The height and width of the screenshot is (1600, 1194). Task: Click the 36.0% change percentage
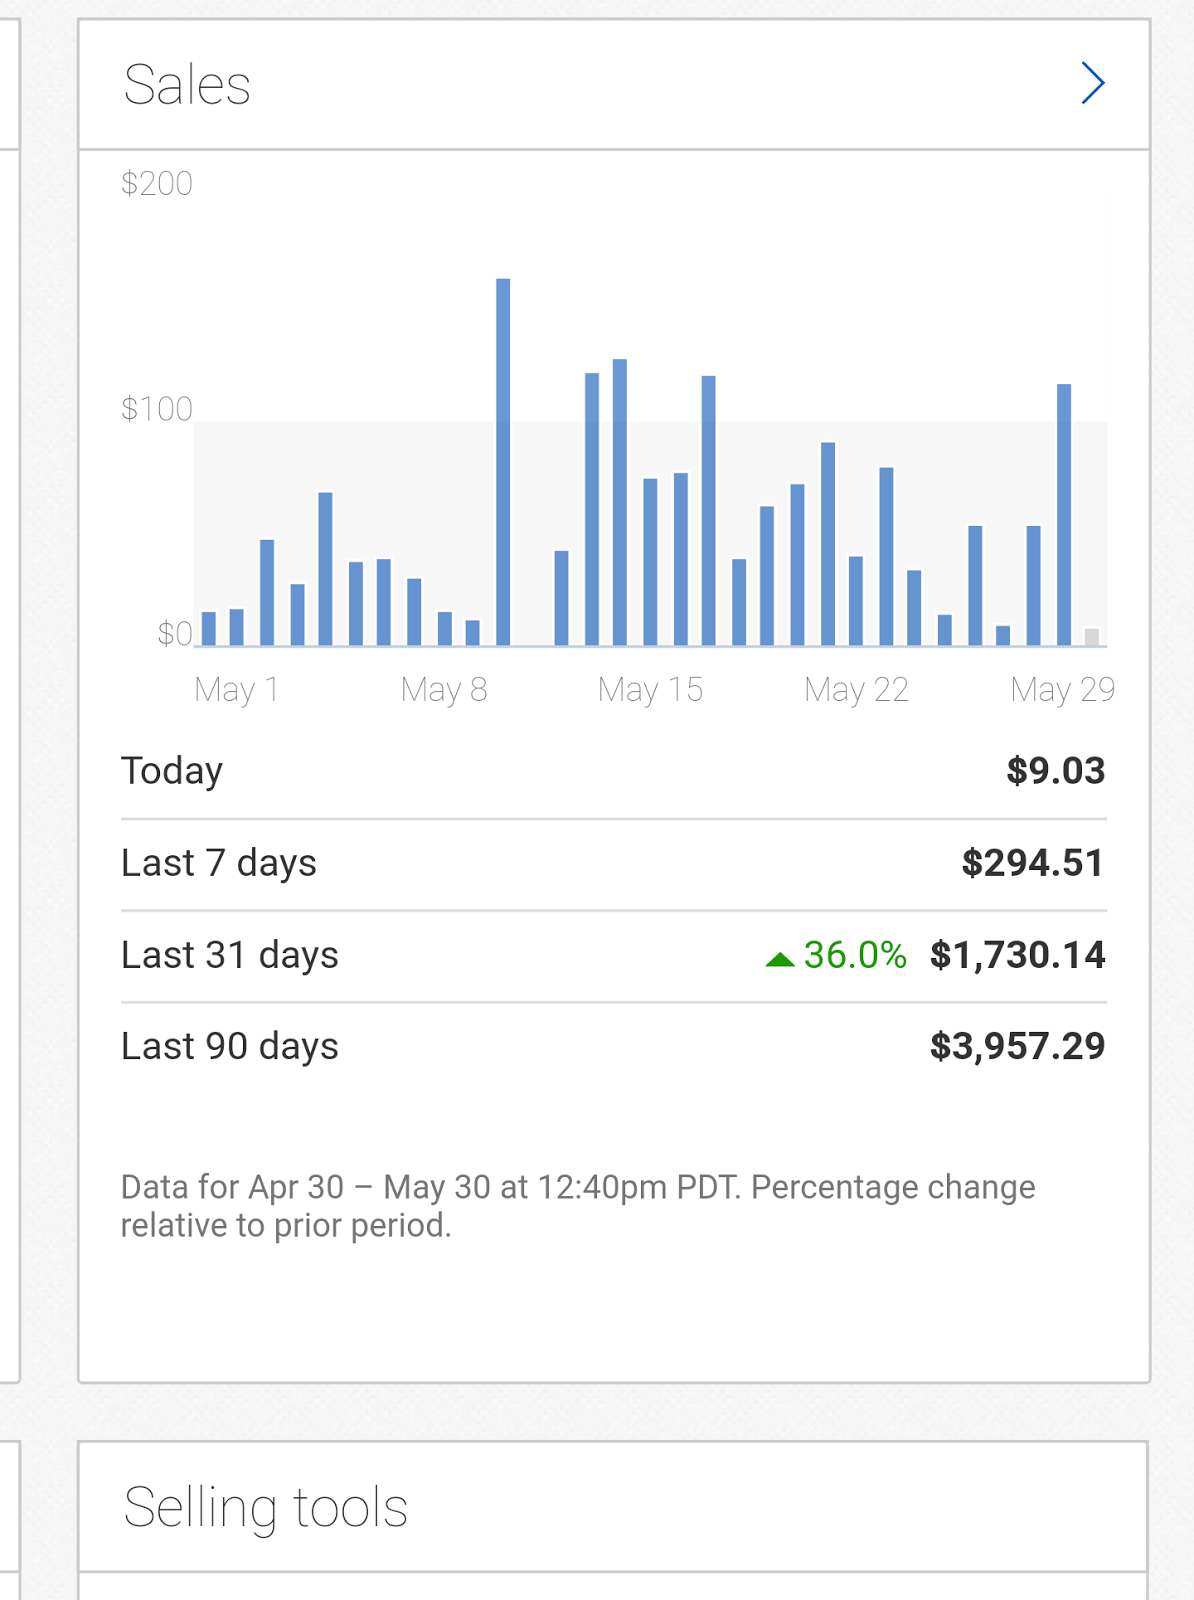[x=855, y=955]
